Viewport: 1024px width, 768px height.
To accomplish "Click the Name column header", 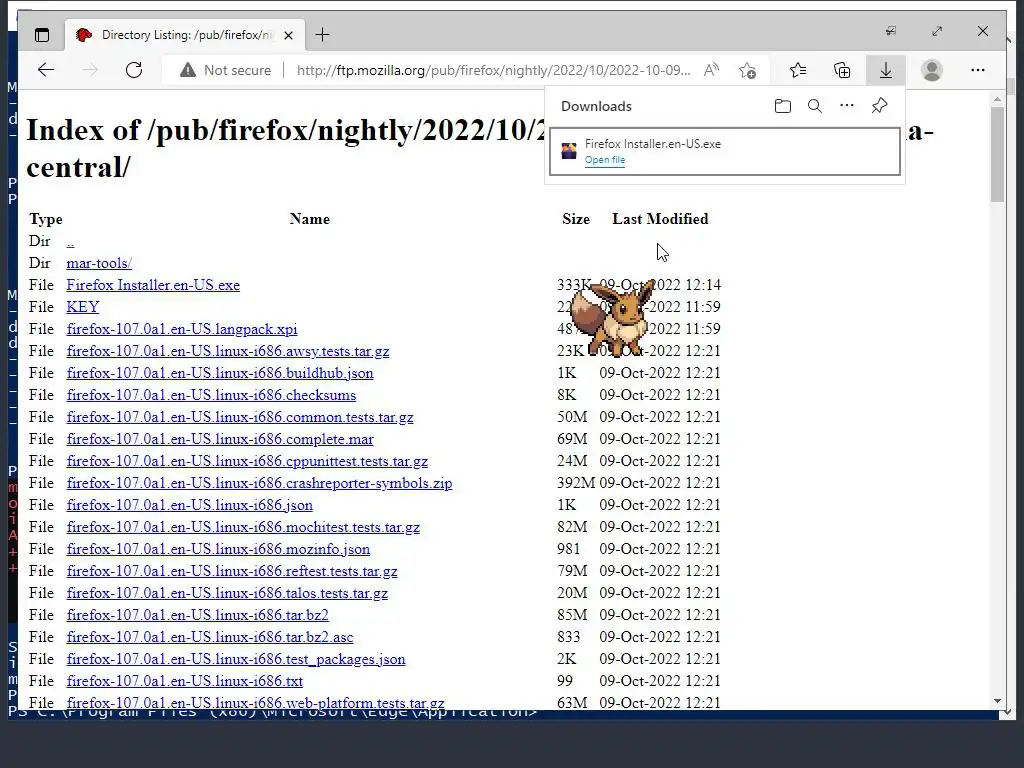I will 310,219.
